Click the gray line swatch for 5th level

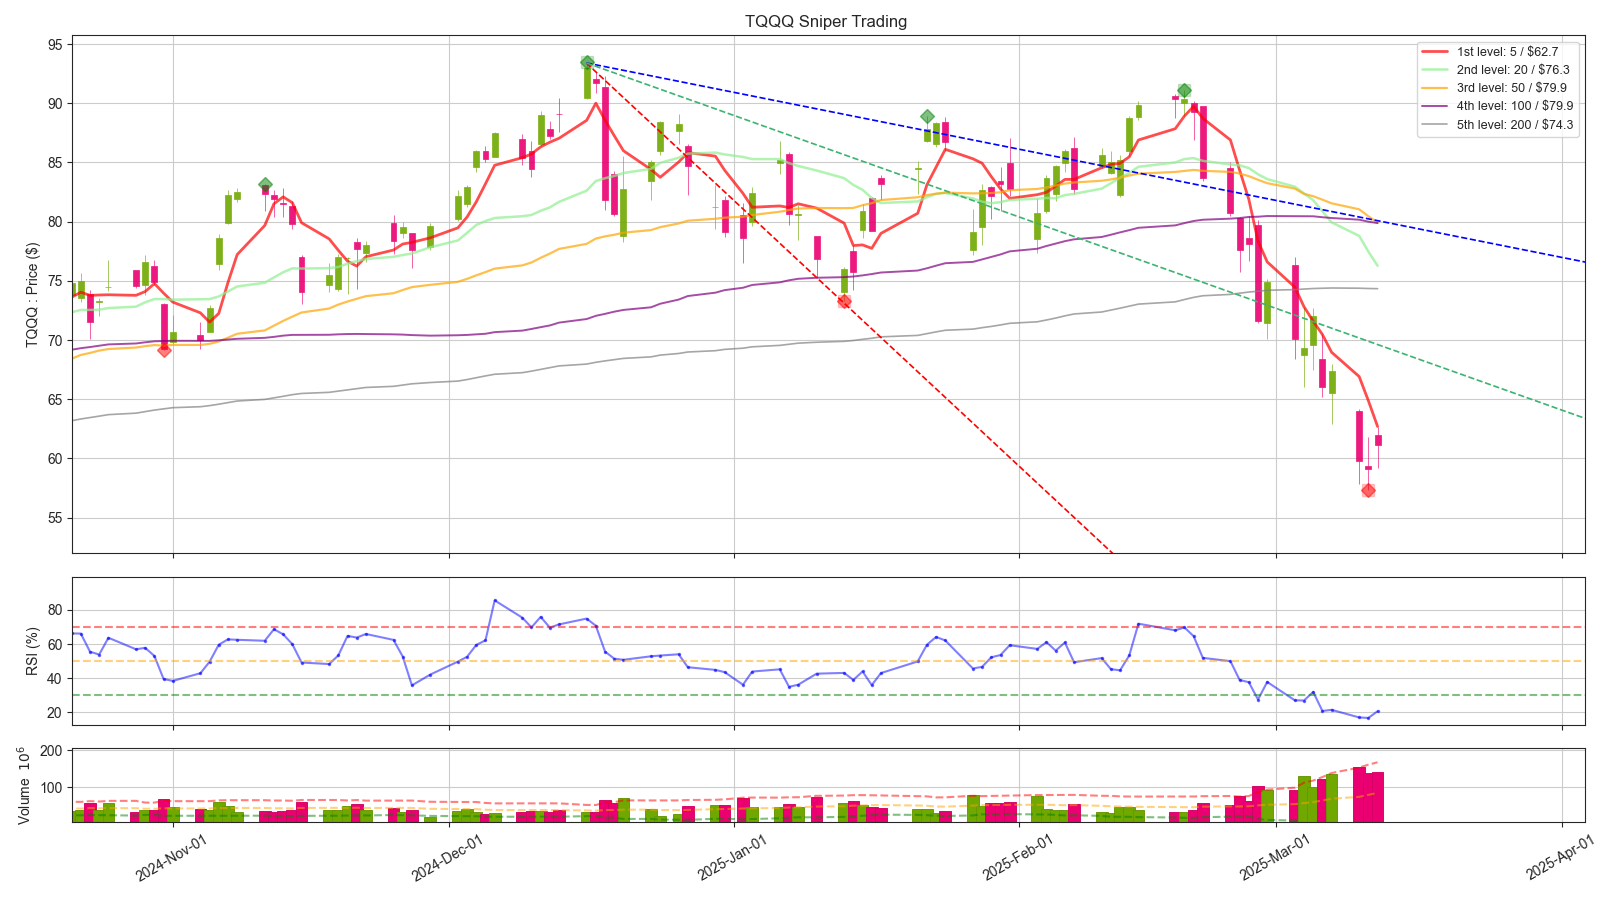click(x=1435, y=125)
